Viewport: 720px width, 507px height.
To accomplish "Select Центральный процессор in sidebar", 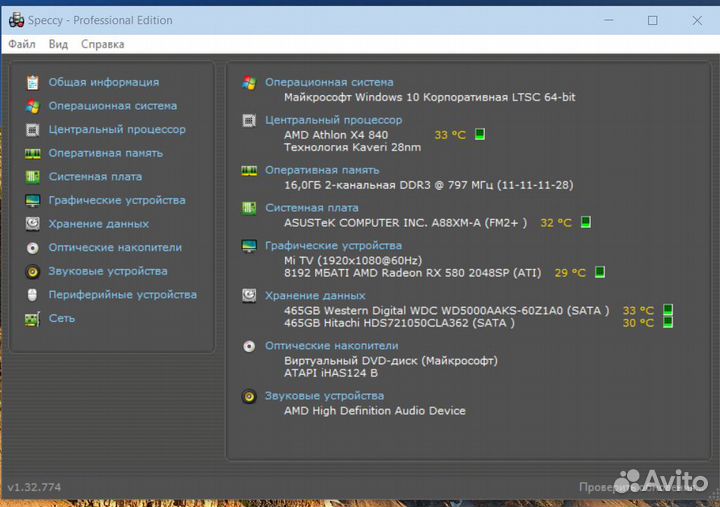I will tap(117, 130).
